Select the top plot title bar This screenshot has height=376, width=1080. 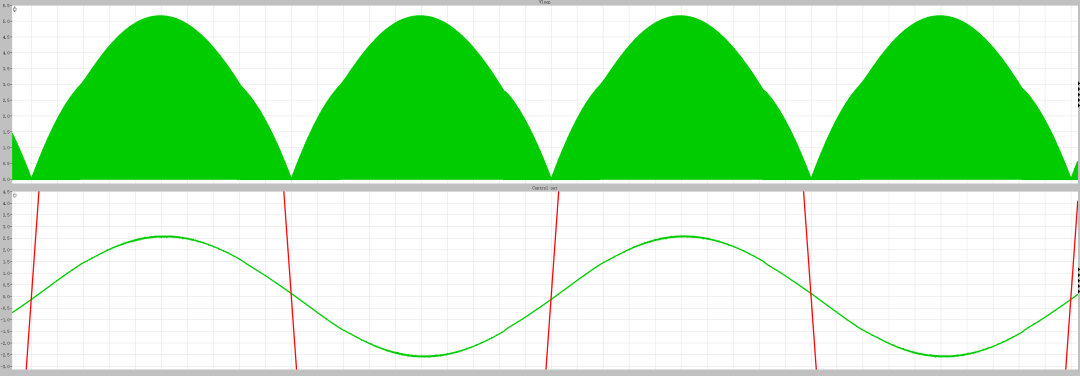tap(540, 3)
